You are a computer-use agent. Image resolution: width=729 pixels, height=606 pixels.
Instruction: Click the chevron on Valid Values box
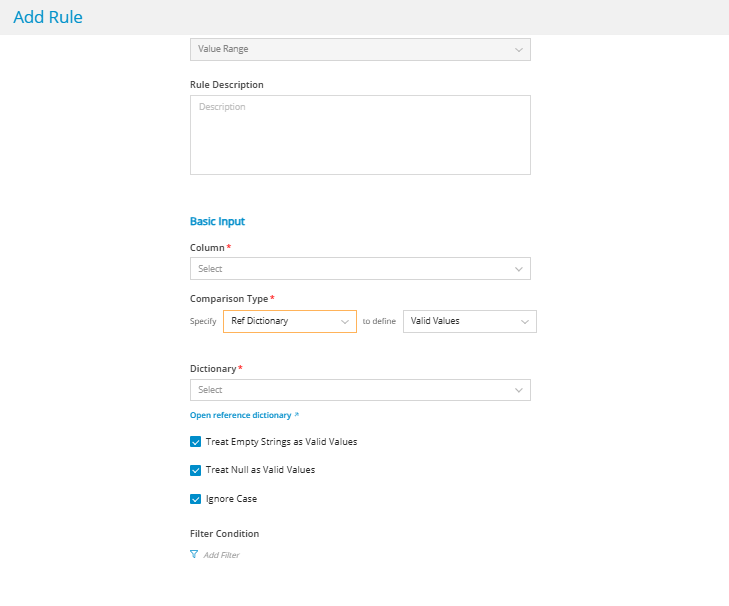[524, 321]
